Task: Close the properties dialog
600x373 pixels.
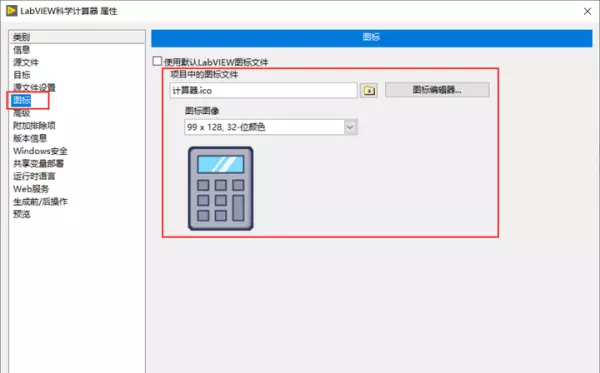Action: [x=587, y=11]
